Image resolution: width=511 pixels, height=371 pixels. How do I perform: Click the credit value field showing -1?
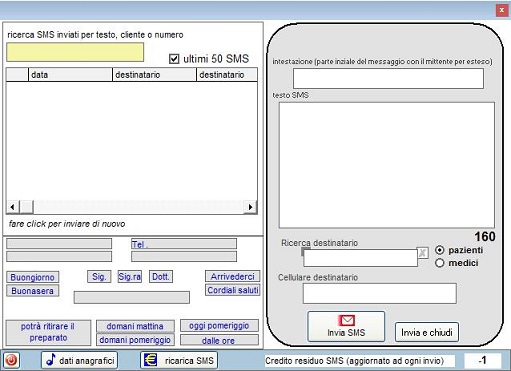click(482, 360)
